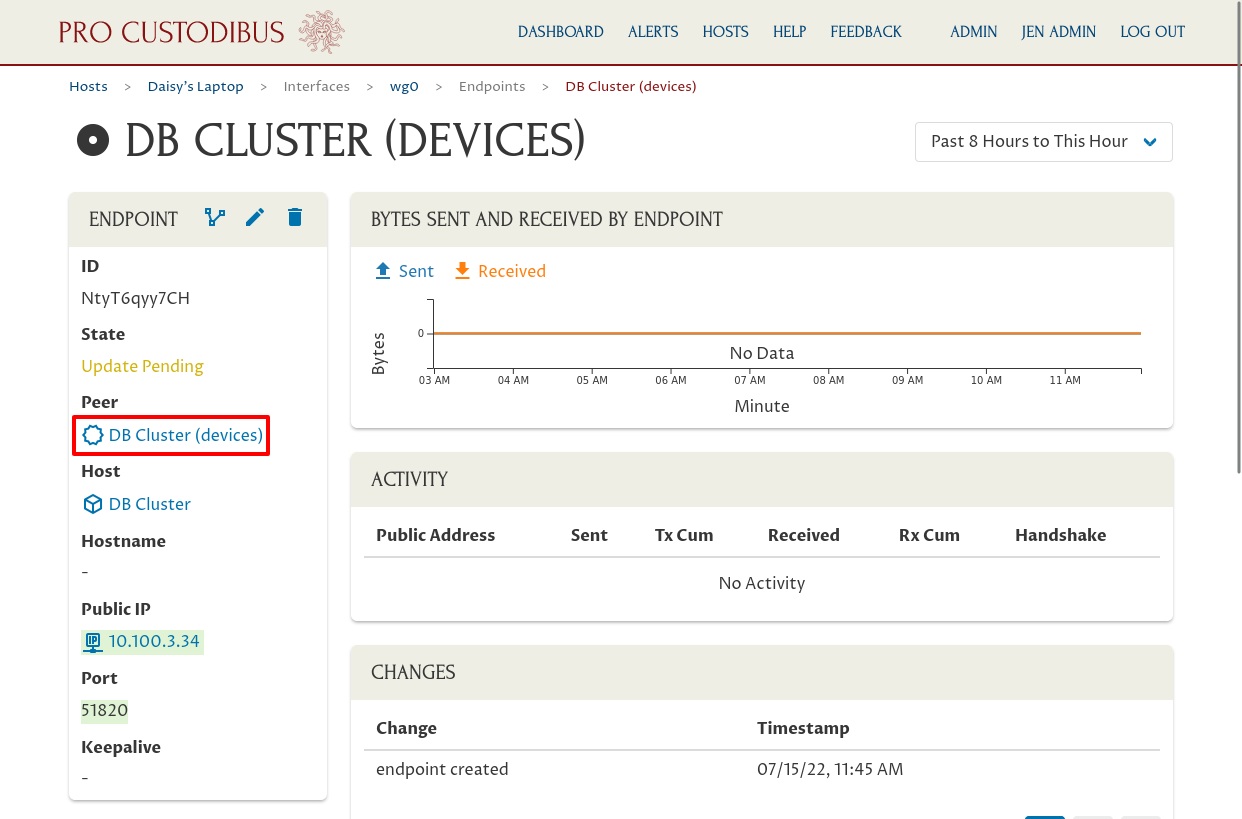Click the endpoint created change row

762,770
